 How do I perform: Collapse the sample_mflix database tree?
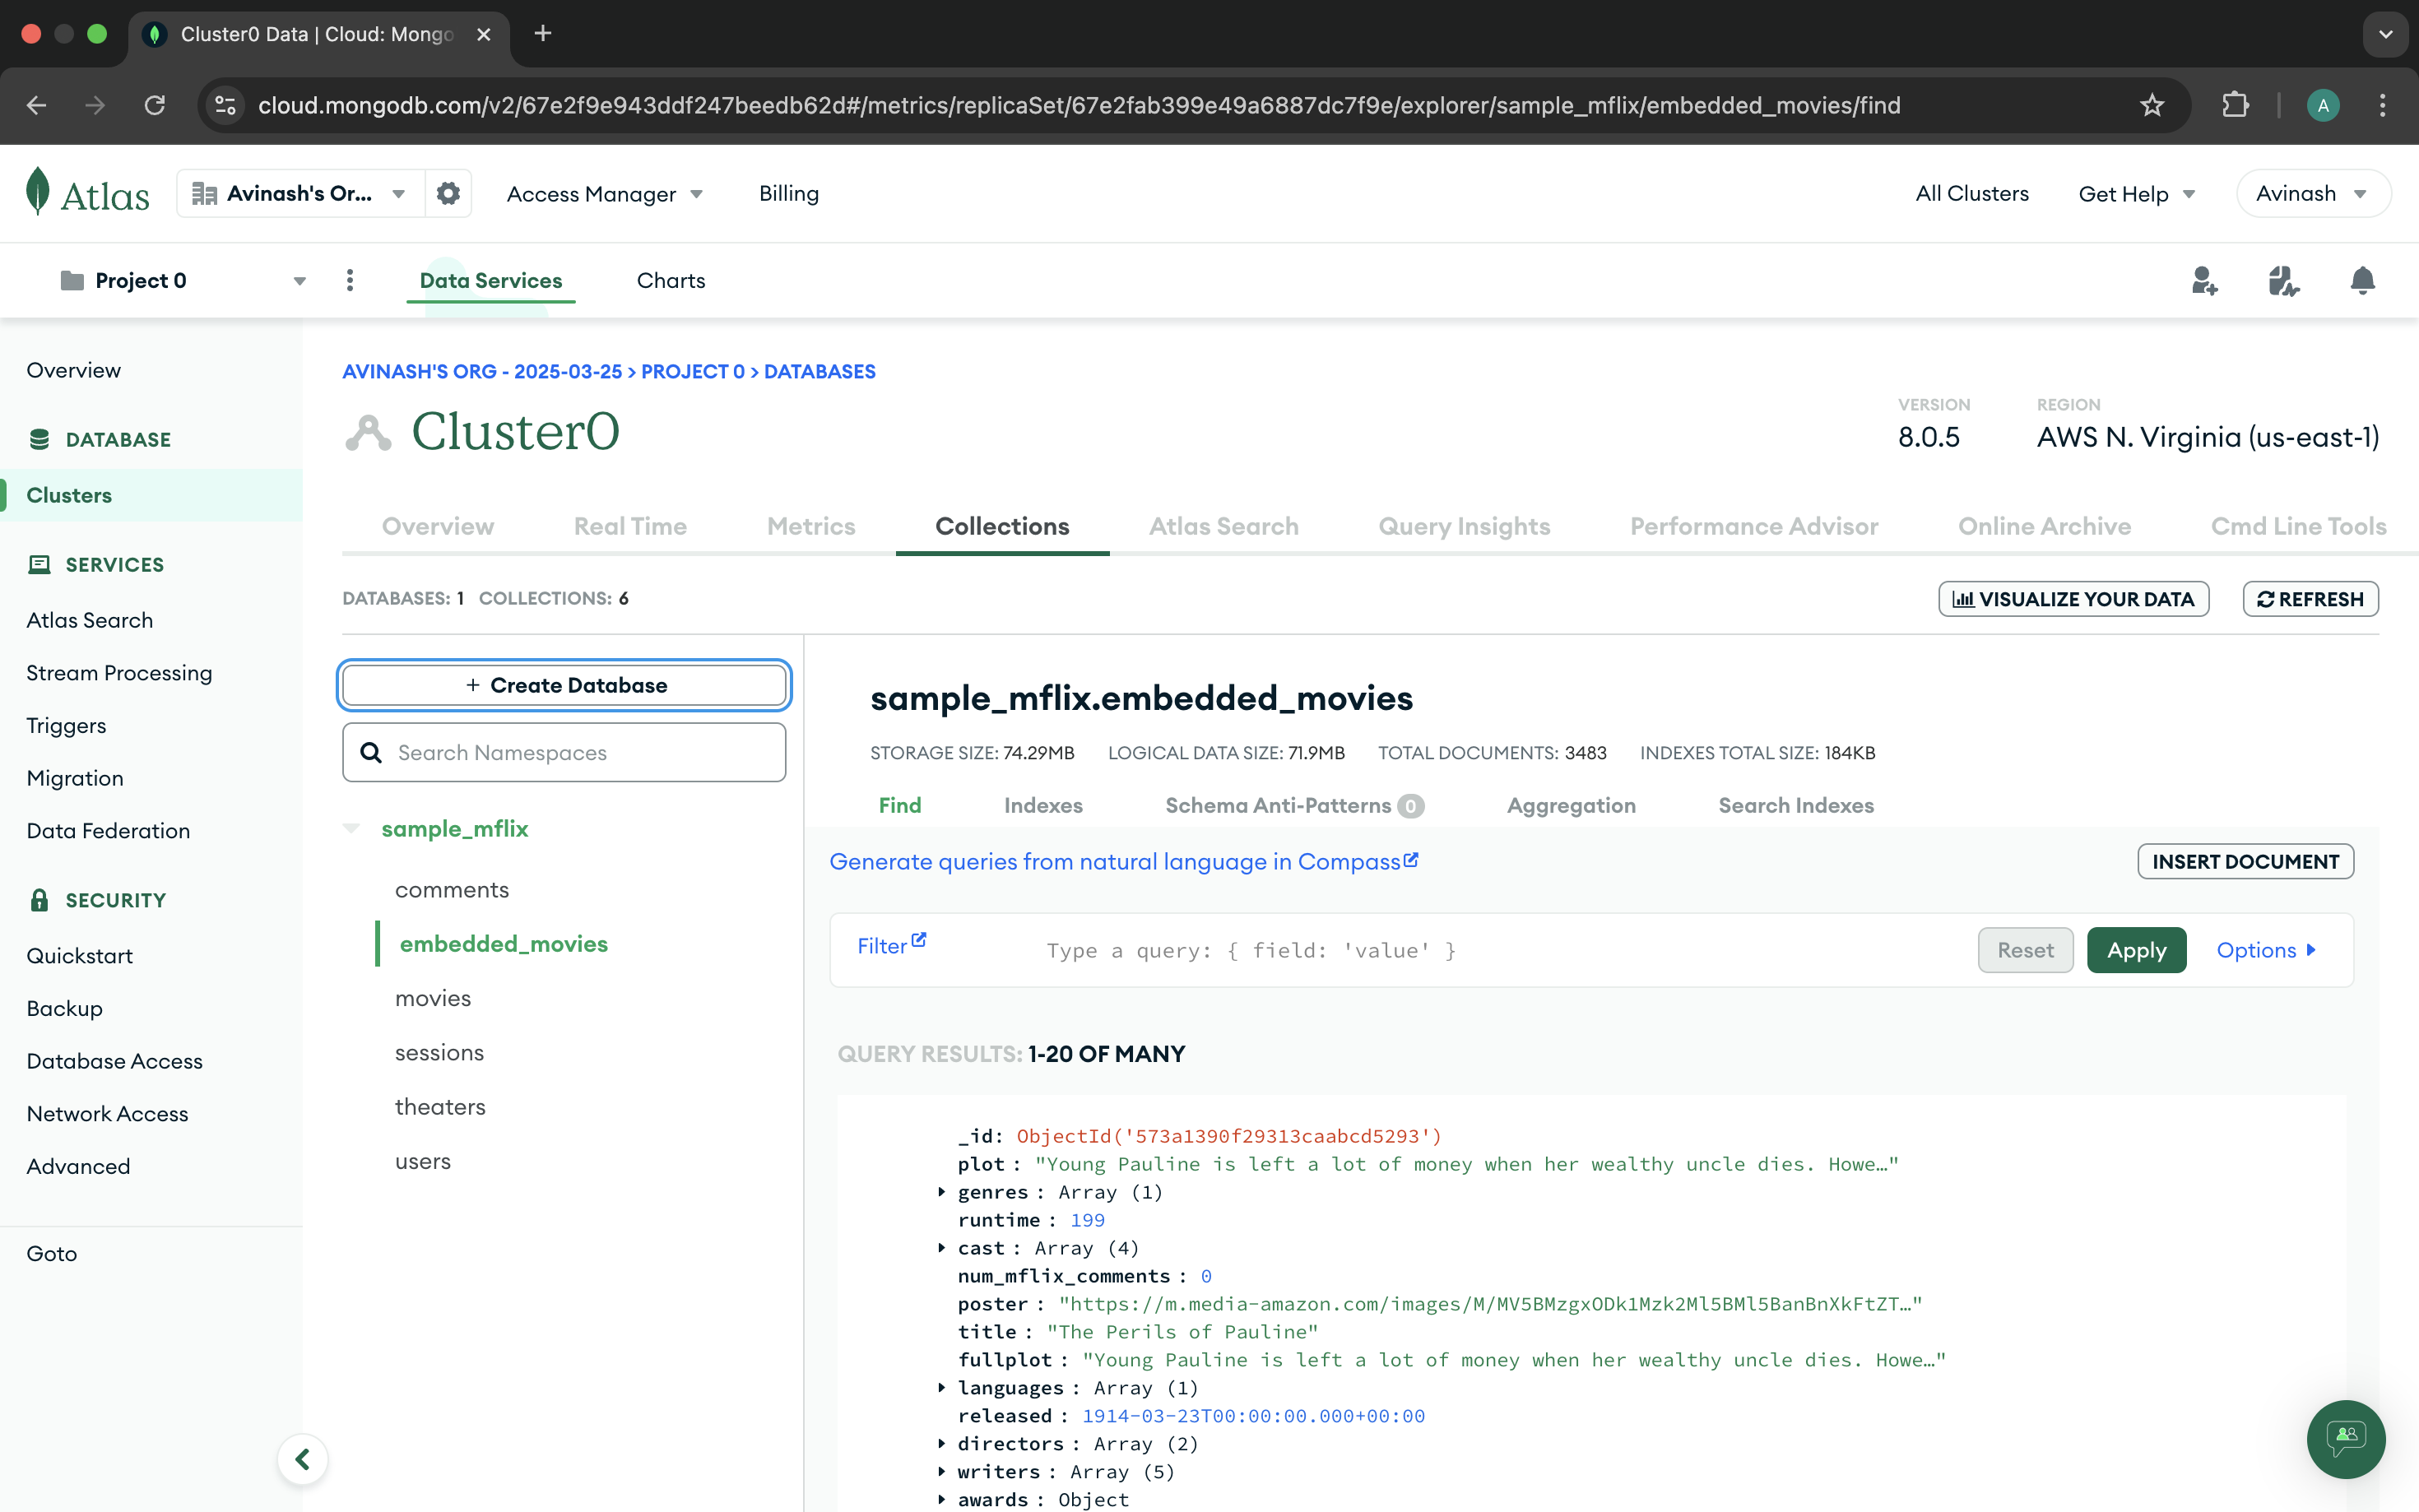(x=351, y=828)
